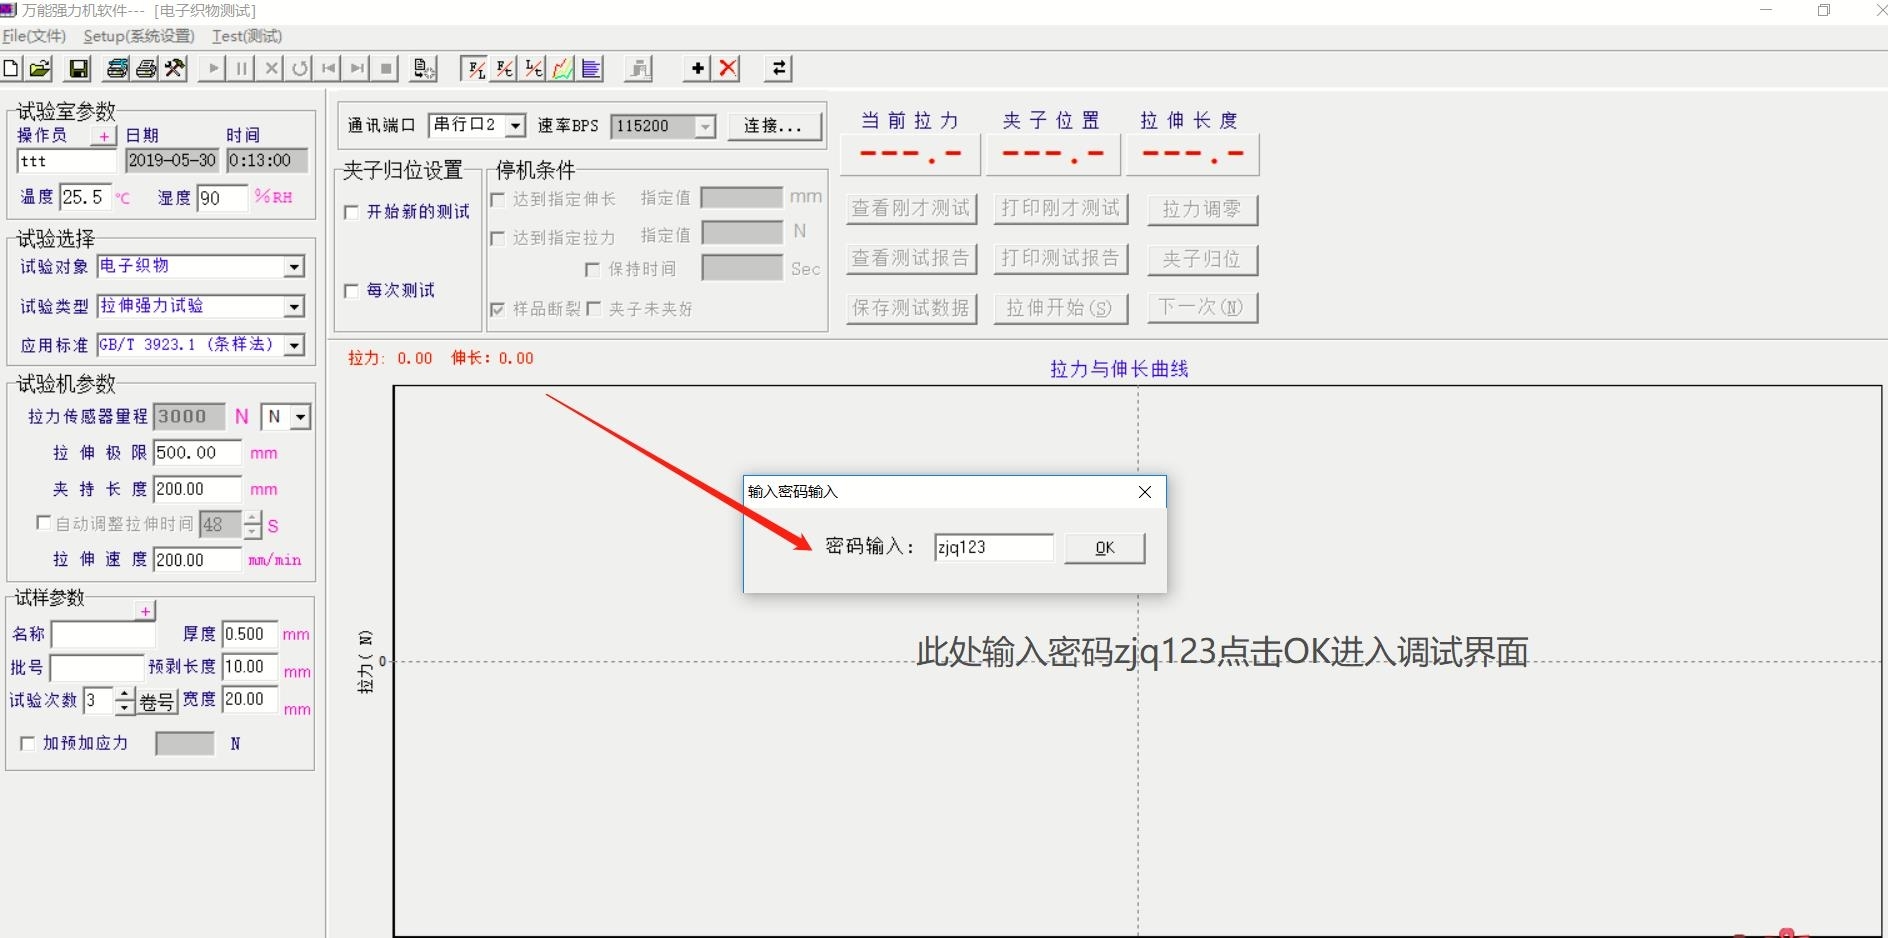Viewport: 1888px width, 938px height.
Task: Check the 加预加应力 option
Action: pos(28,744)
